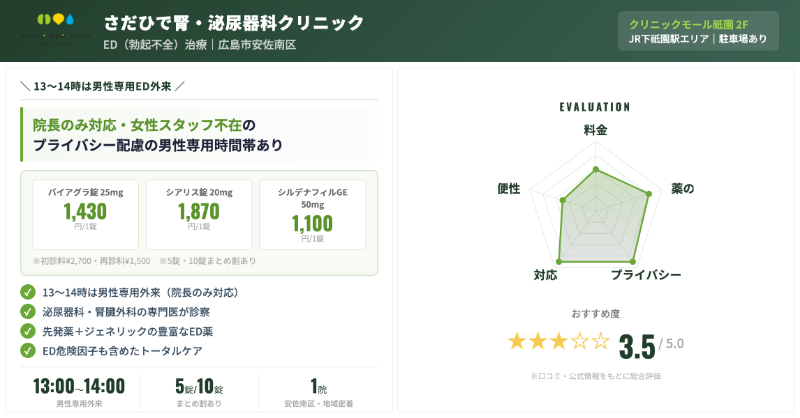Select the シルデナフィルGE 50mg price card
The width and height of the screenshot is (800, 418).
point(313,213)
